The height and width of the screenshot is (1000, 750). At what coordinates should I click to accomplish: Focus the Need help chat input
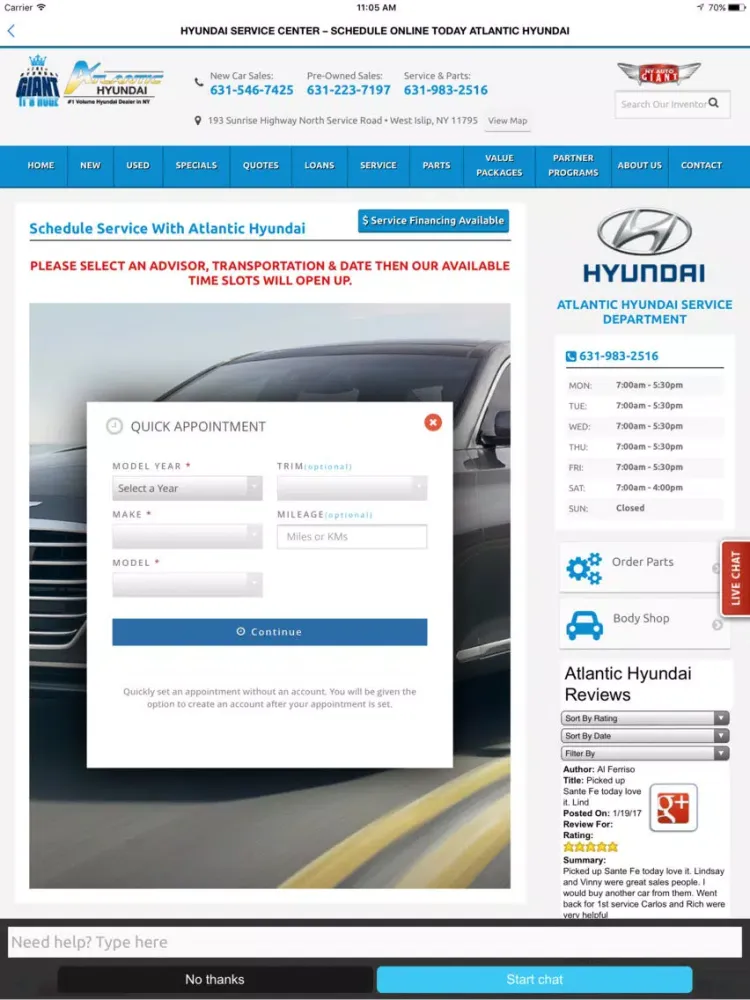pos(375,942)
